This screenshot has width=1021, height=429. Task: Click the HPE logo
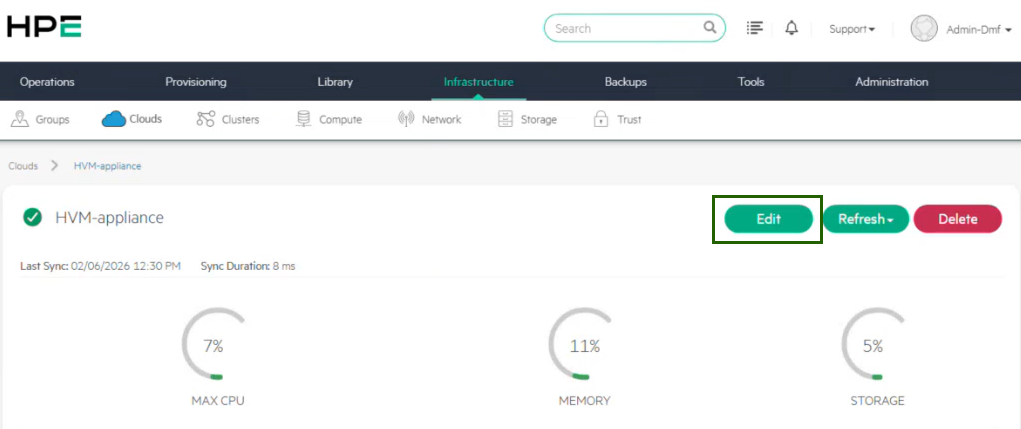coord(44,27)
